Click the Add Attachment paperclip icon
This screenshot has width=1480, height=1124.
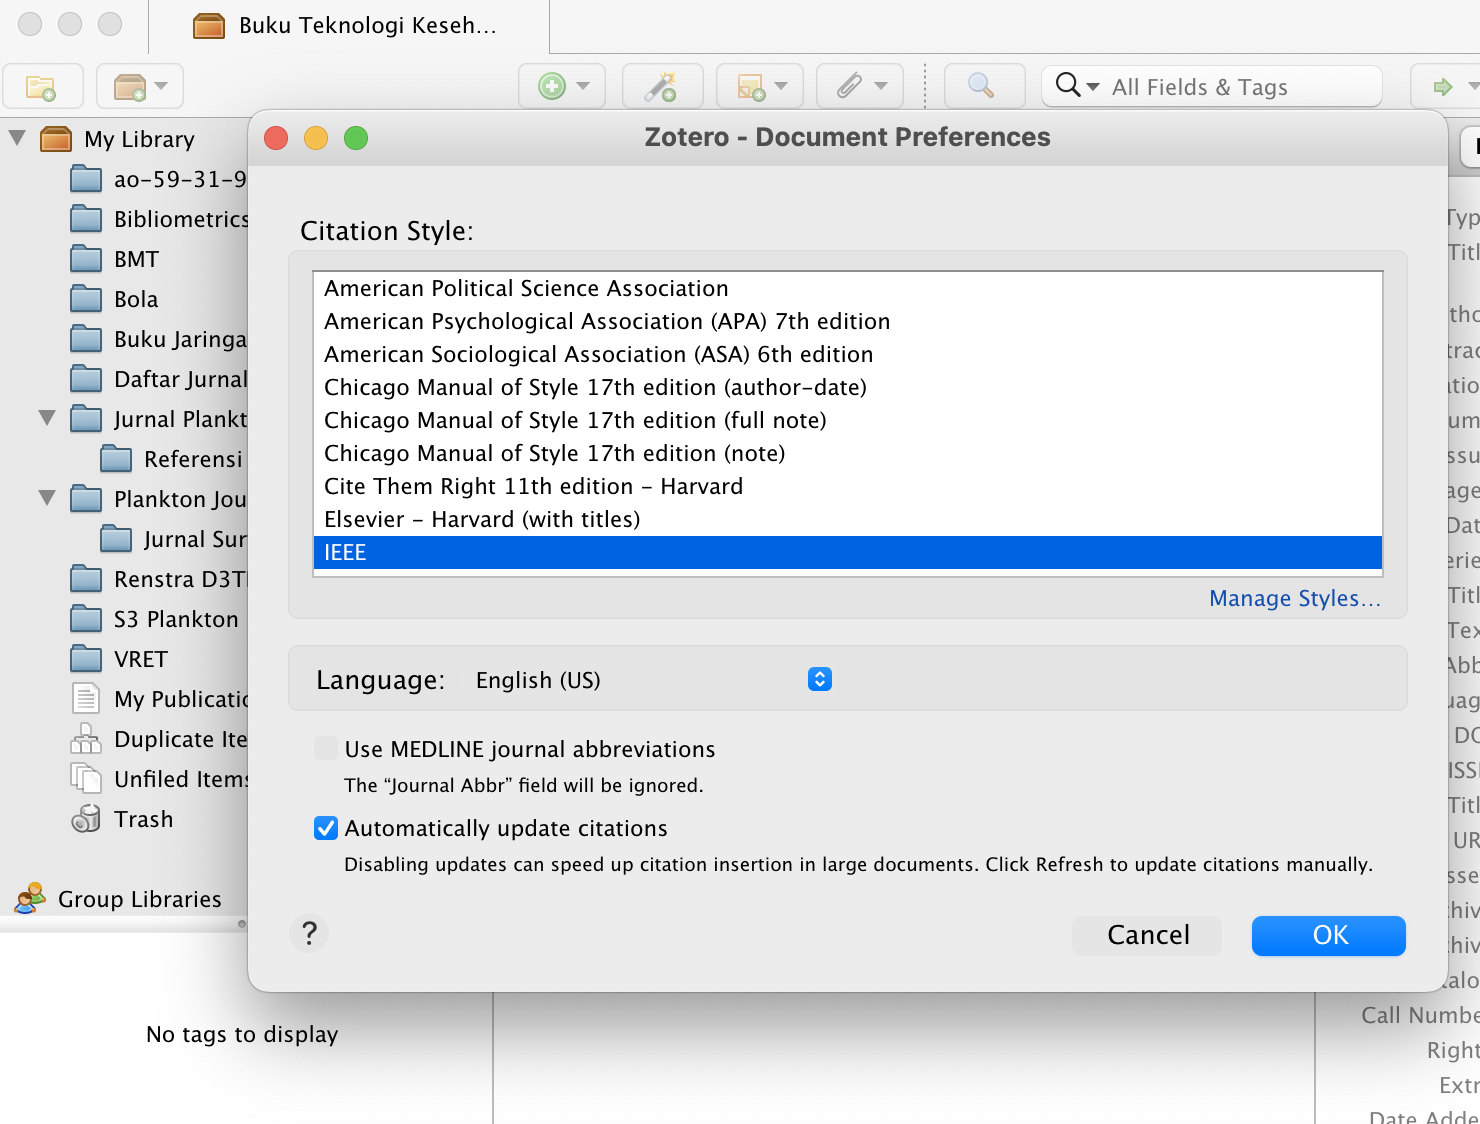(x=859, y=87)
